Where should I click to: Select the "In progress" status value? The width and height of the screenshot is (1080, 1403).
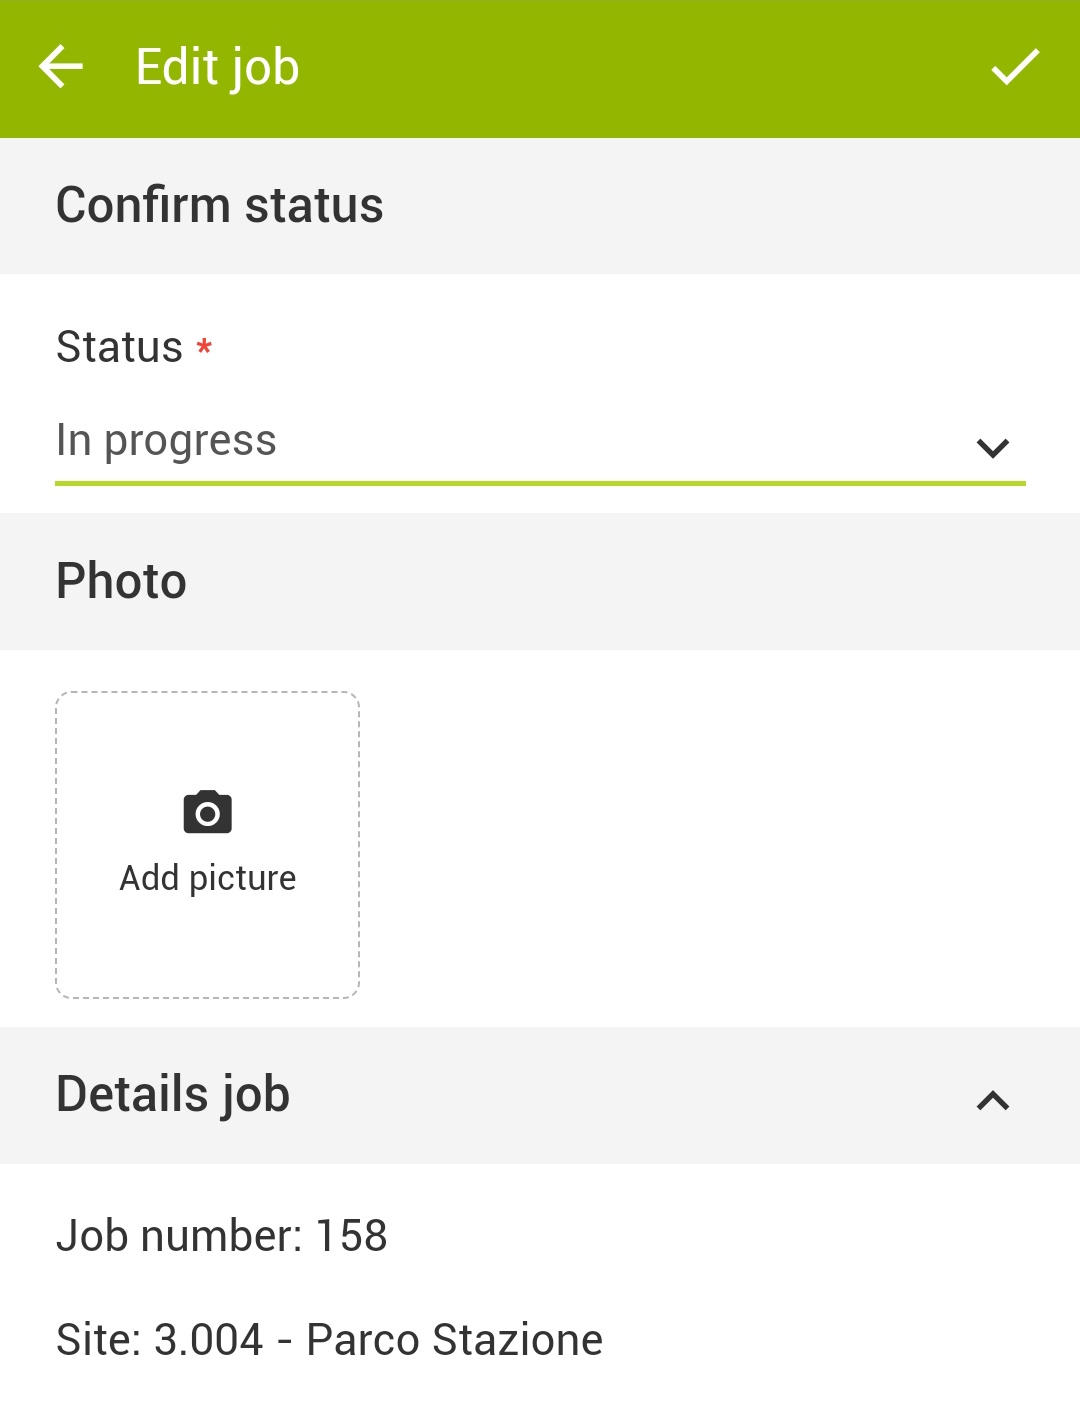coord(166,441)
